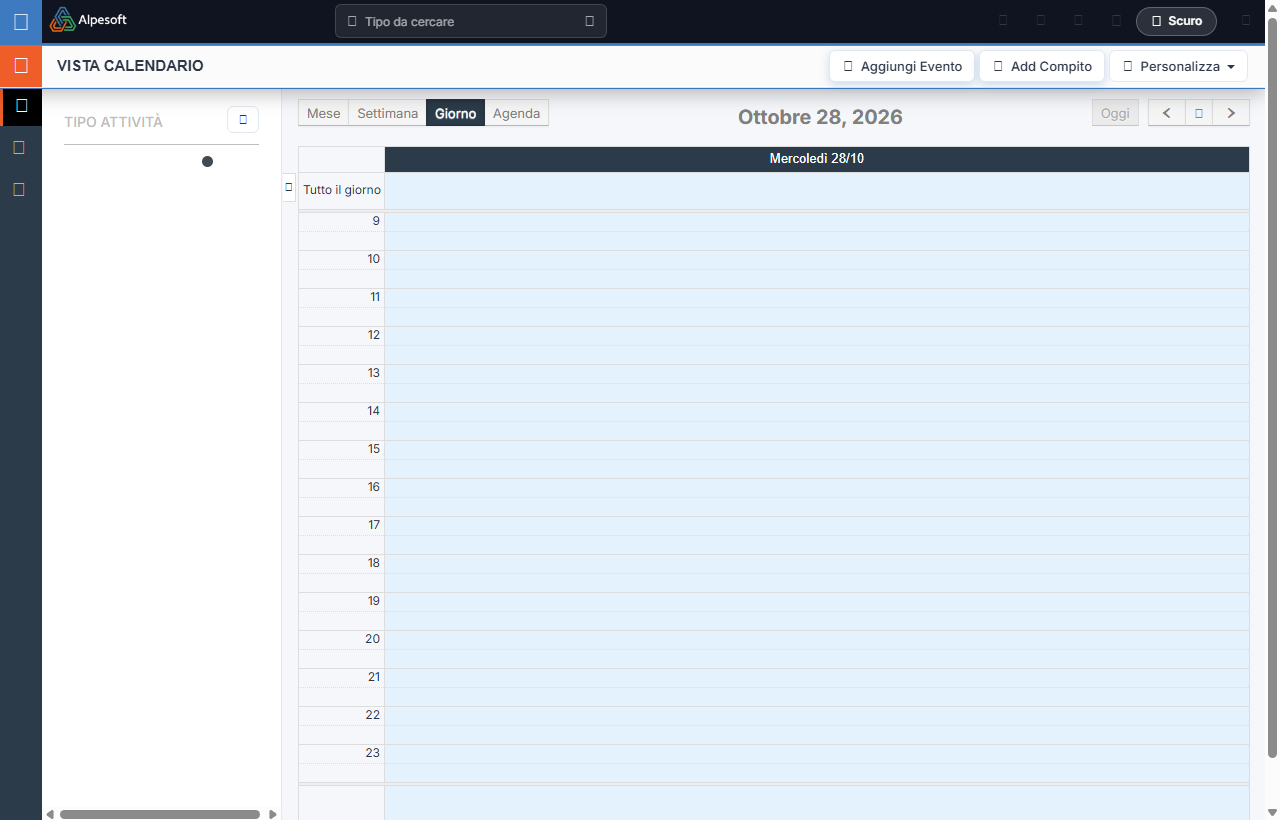Click the Alpesoft logo
Screen dimensions: 1280x820
tap(89, 20)
